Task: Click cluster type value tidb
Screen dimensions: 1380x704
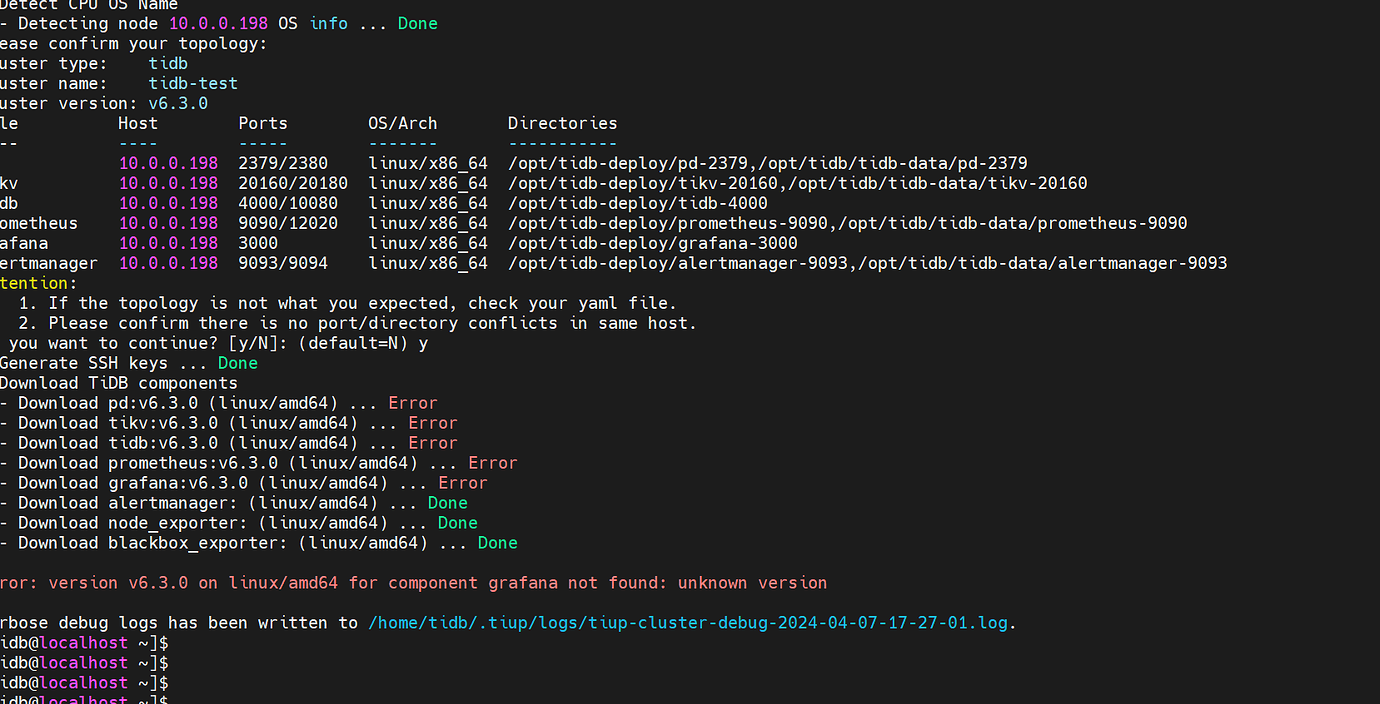Action: (x=168, y=64)
